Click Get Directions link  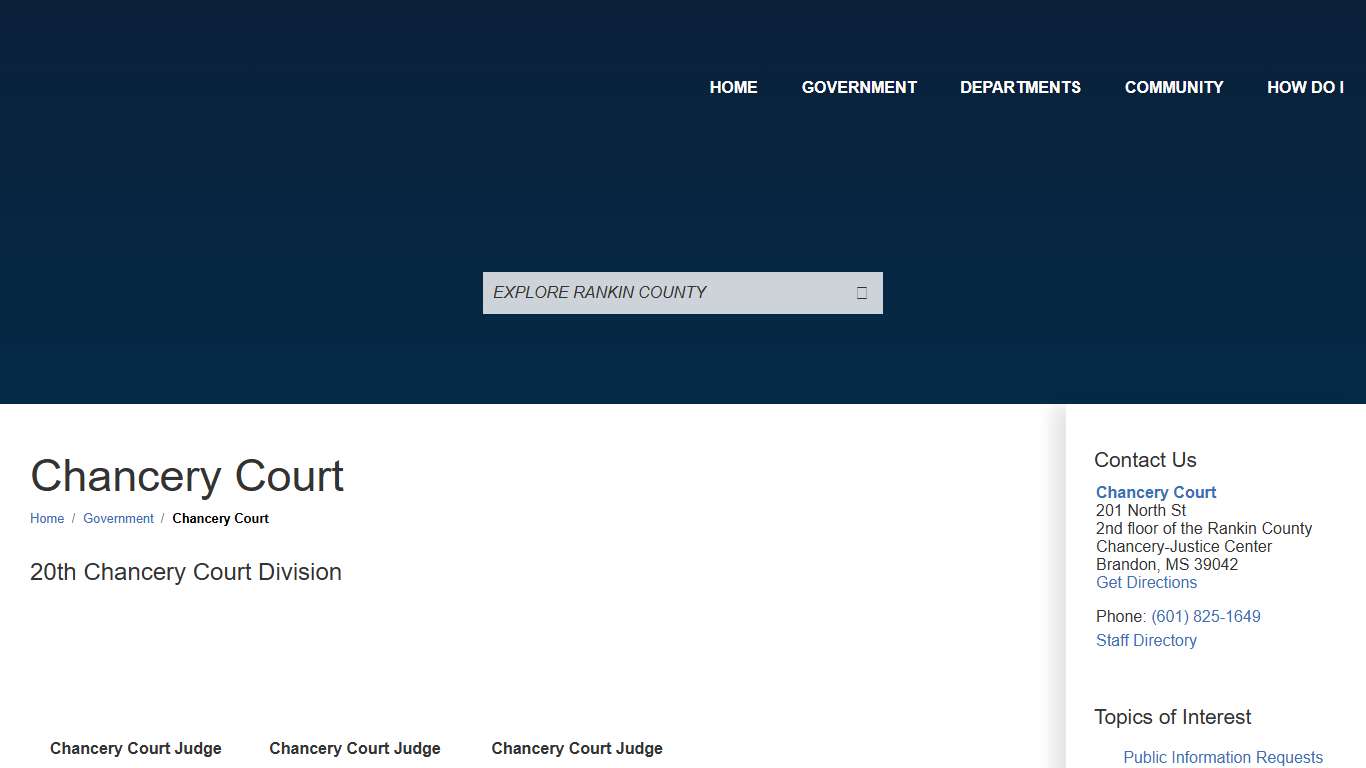[x=1146, y=582]
